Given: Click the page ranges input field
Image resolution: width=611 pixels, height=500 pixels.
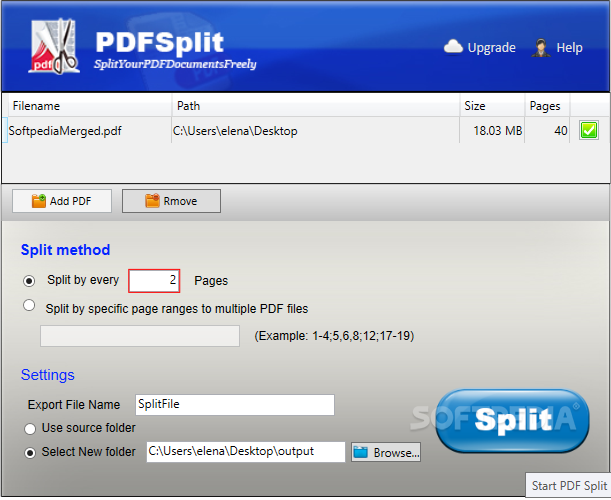Looking at the screenshot, I should (x=140, y=336).
